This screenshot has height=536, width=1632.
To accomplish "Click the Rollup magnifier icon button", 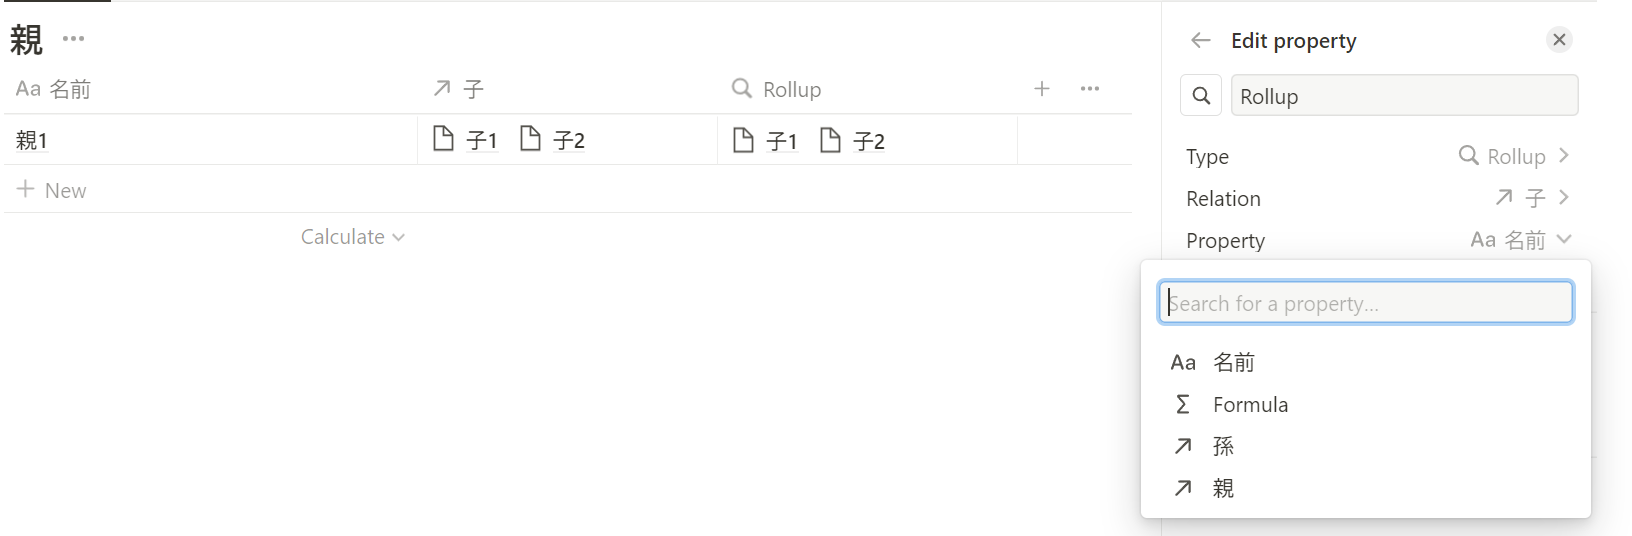I will coord(1201,96).
